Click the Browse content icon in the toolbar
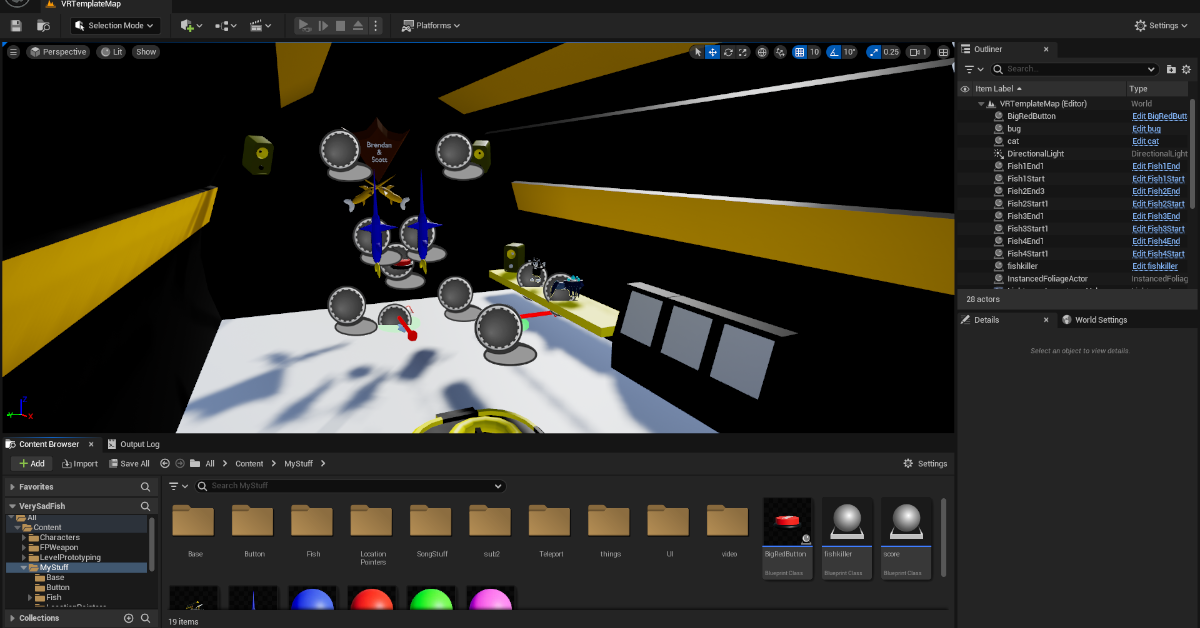 pyautogui.click(x=43, y=25)
